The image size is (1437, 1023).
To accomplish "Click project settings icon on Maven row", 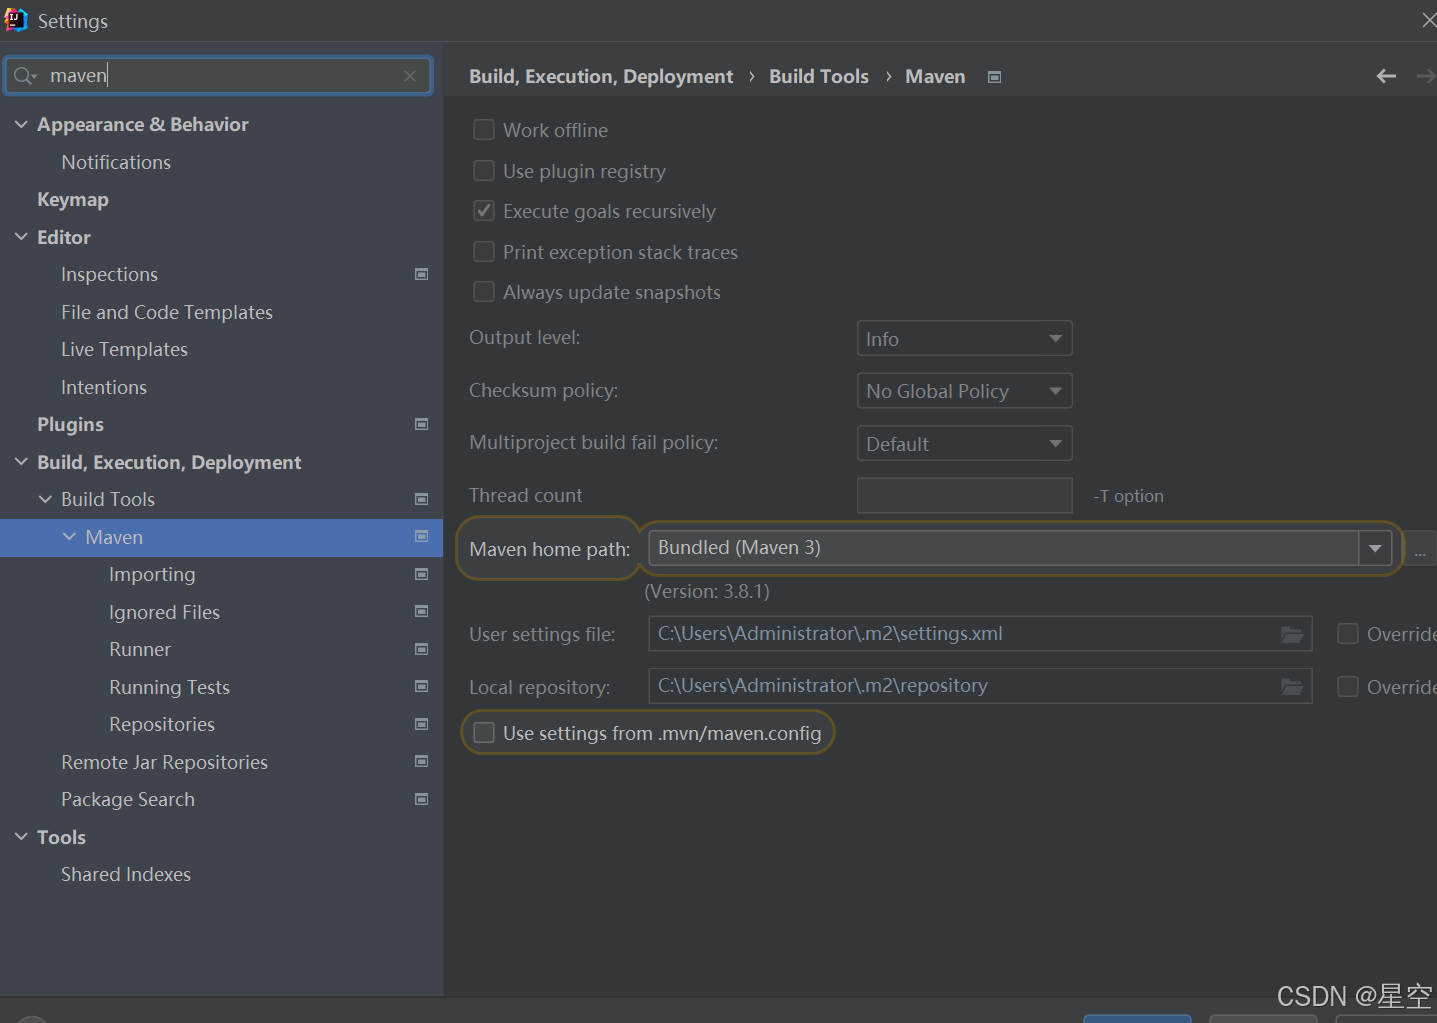I will [x=422, y=537].
